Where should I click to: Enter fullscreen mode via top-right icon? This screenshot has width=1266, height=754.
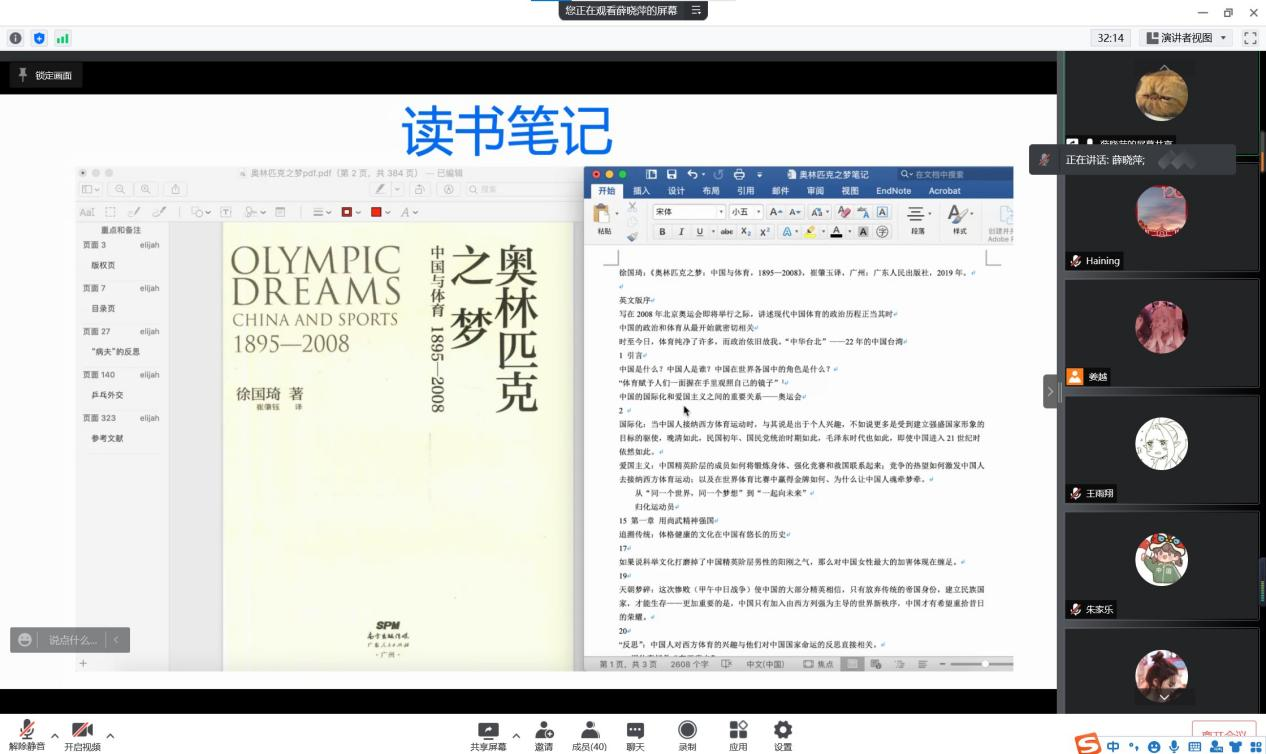(1250, 38)
